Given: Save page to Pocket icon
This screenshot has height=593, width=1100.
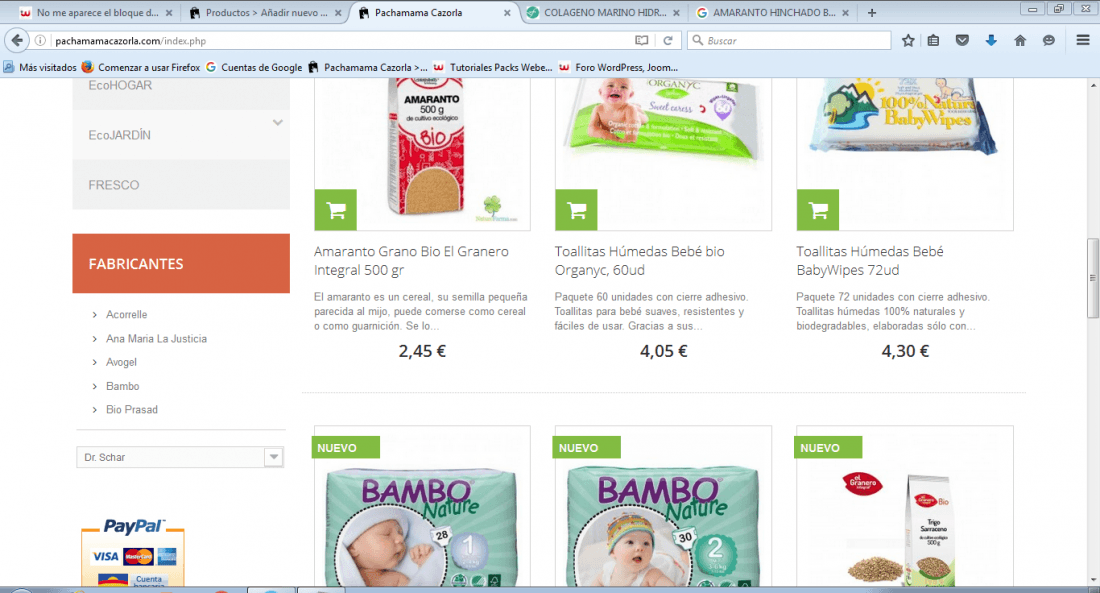Looking at the screenshot, I should tap(962, 41).
